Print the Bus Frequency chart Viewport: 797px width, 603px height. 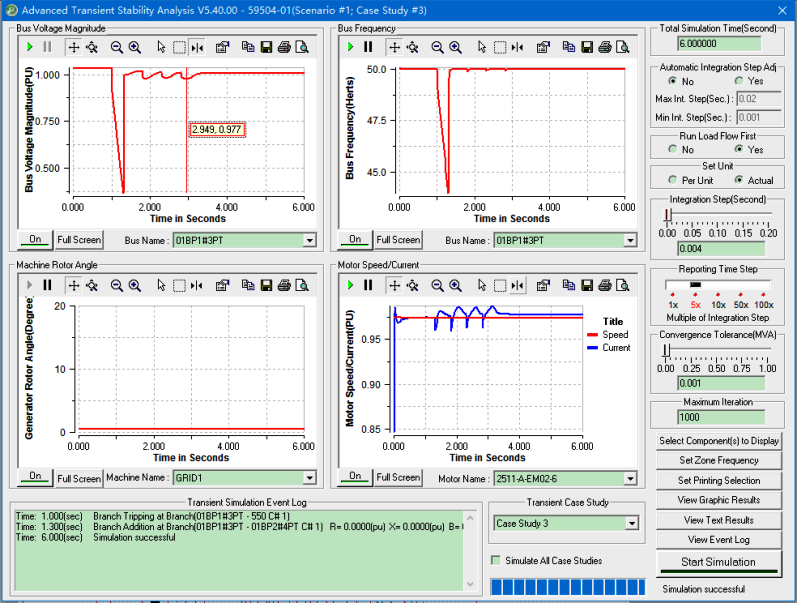click(605, 47)
